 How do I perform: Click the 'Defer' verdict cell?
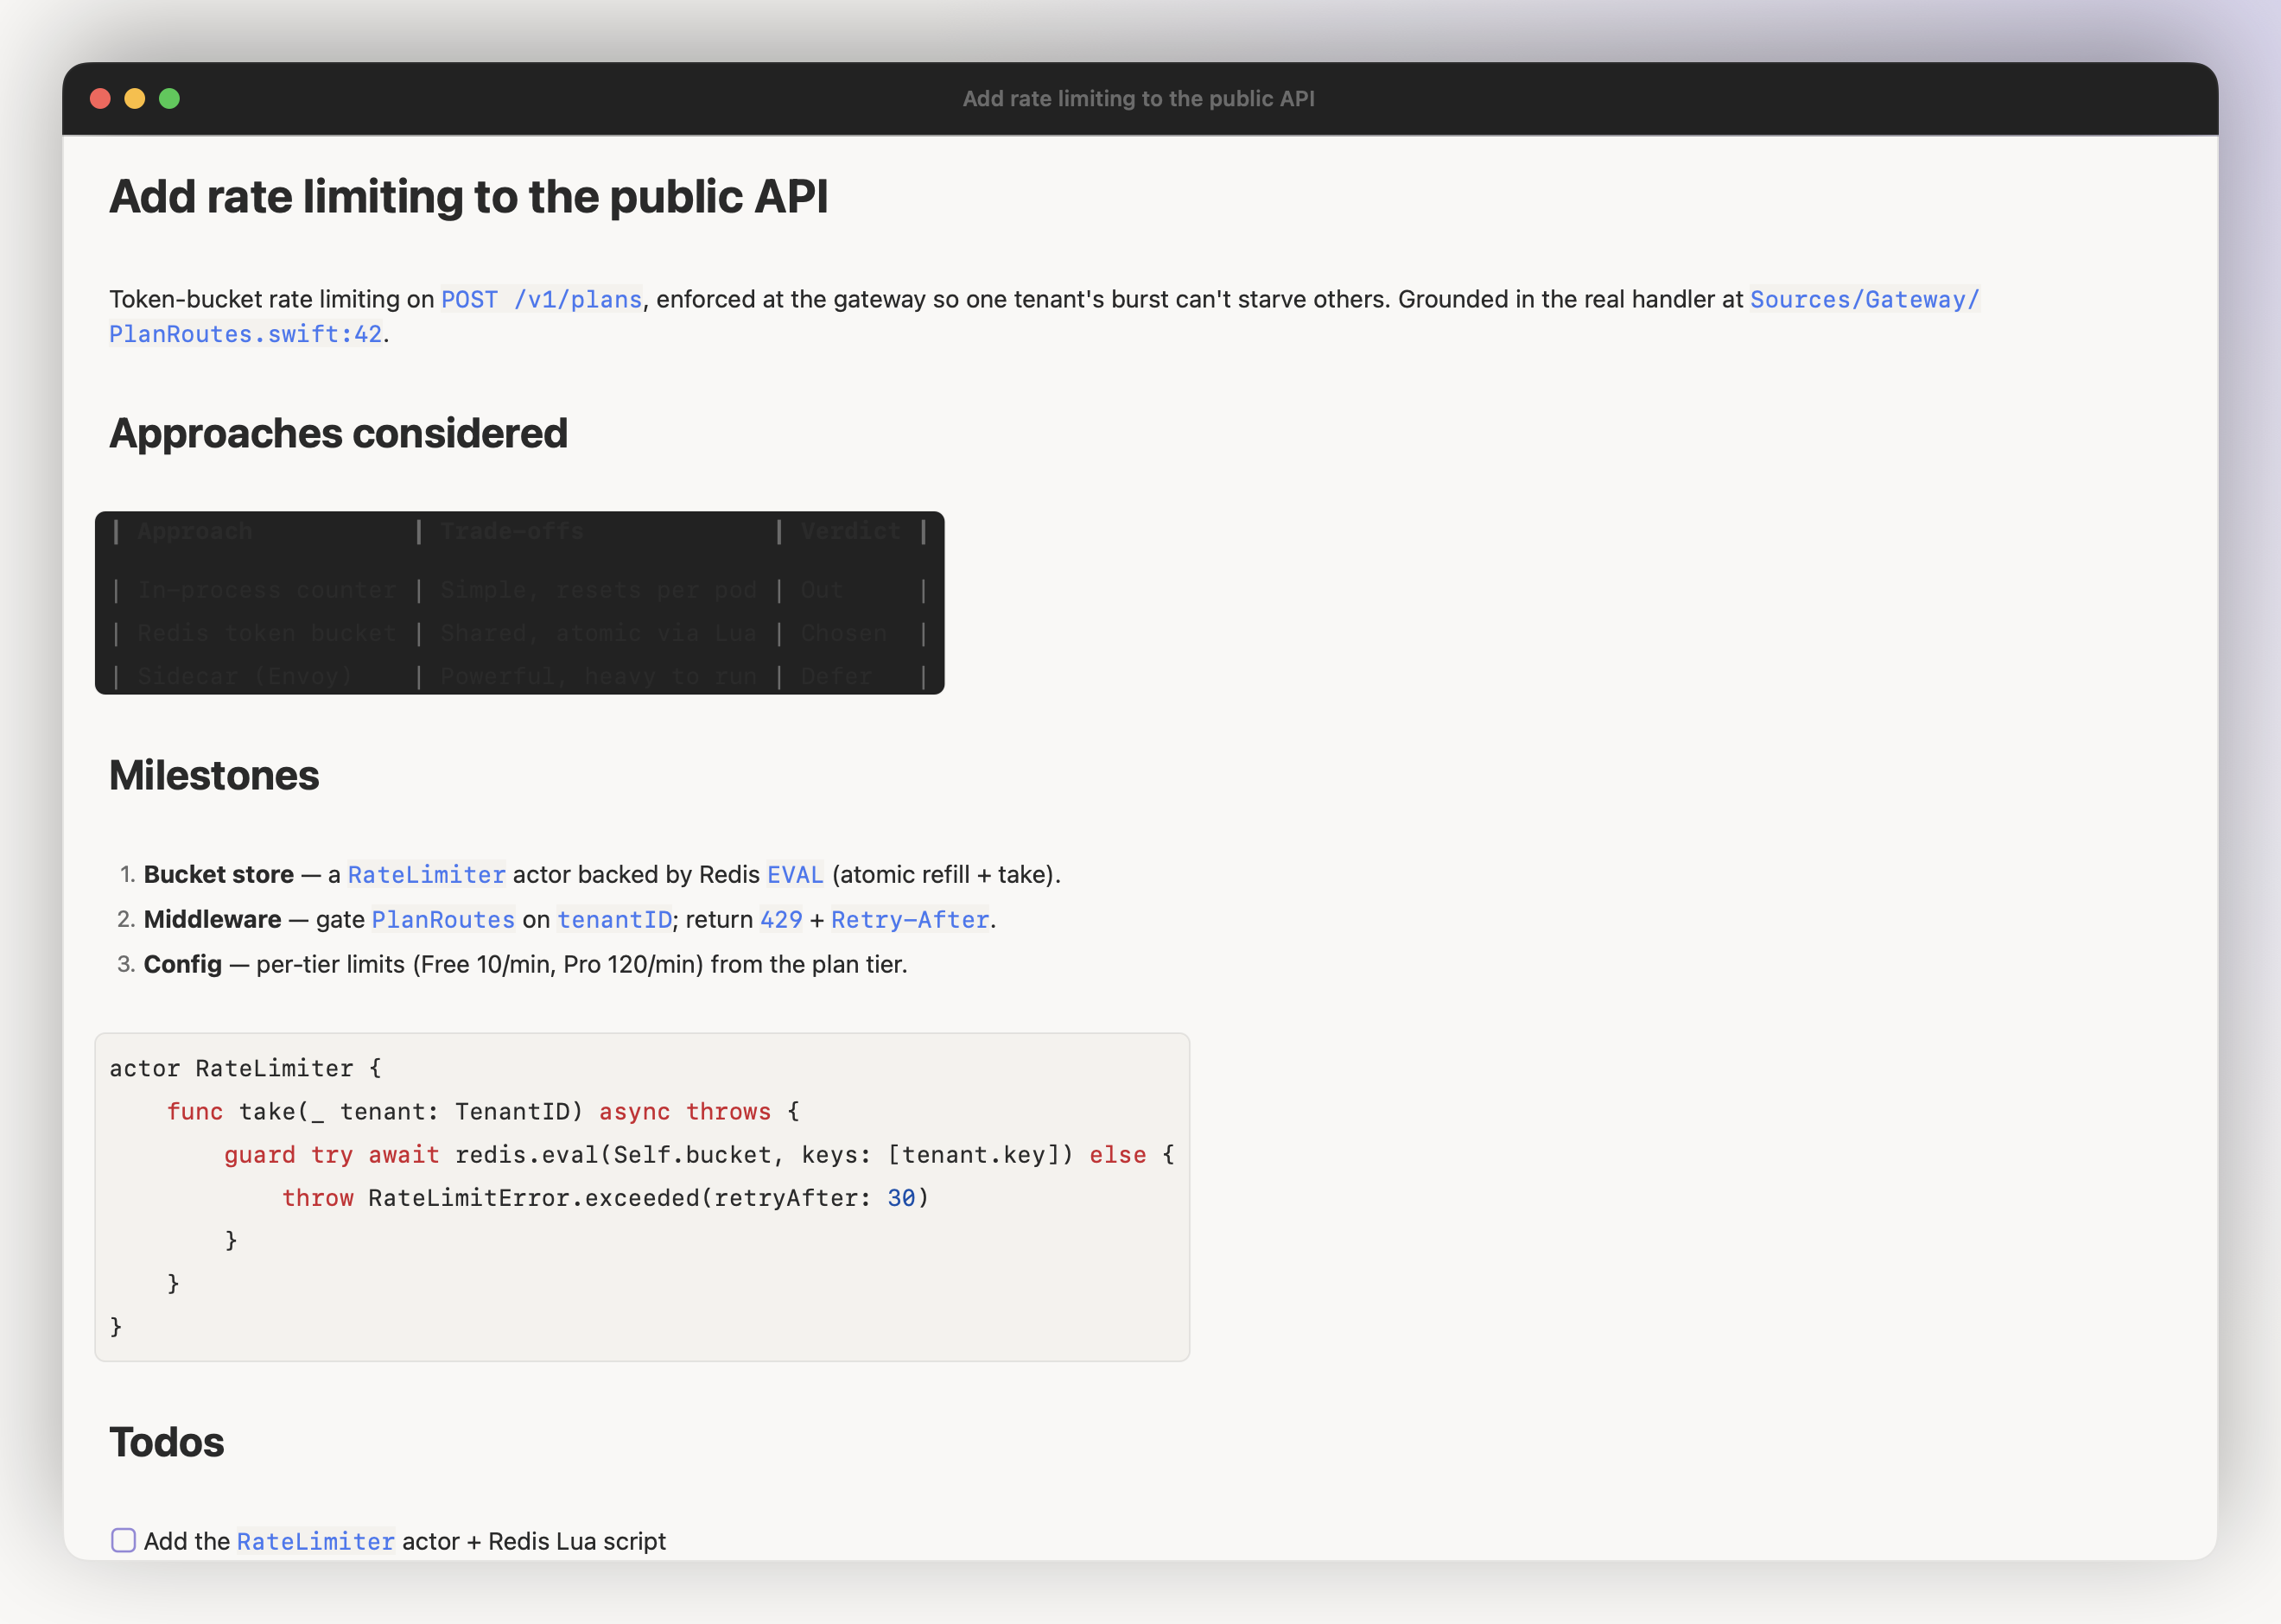coord(836,676)
